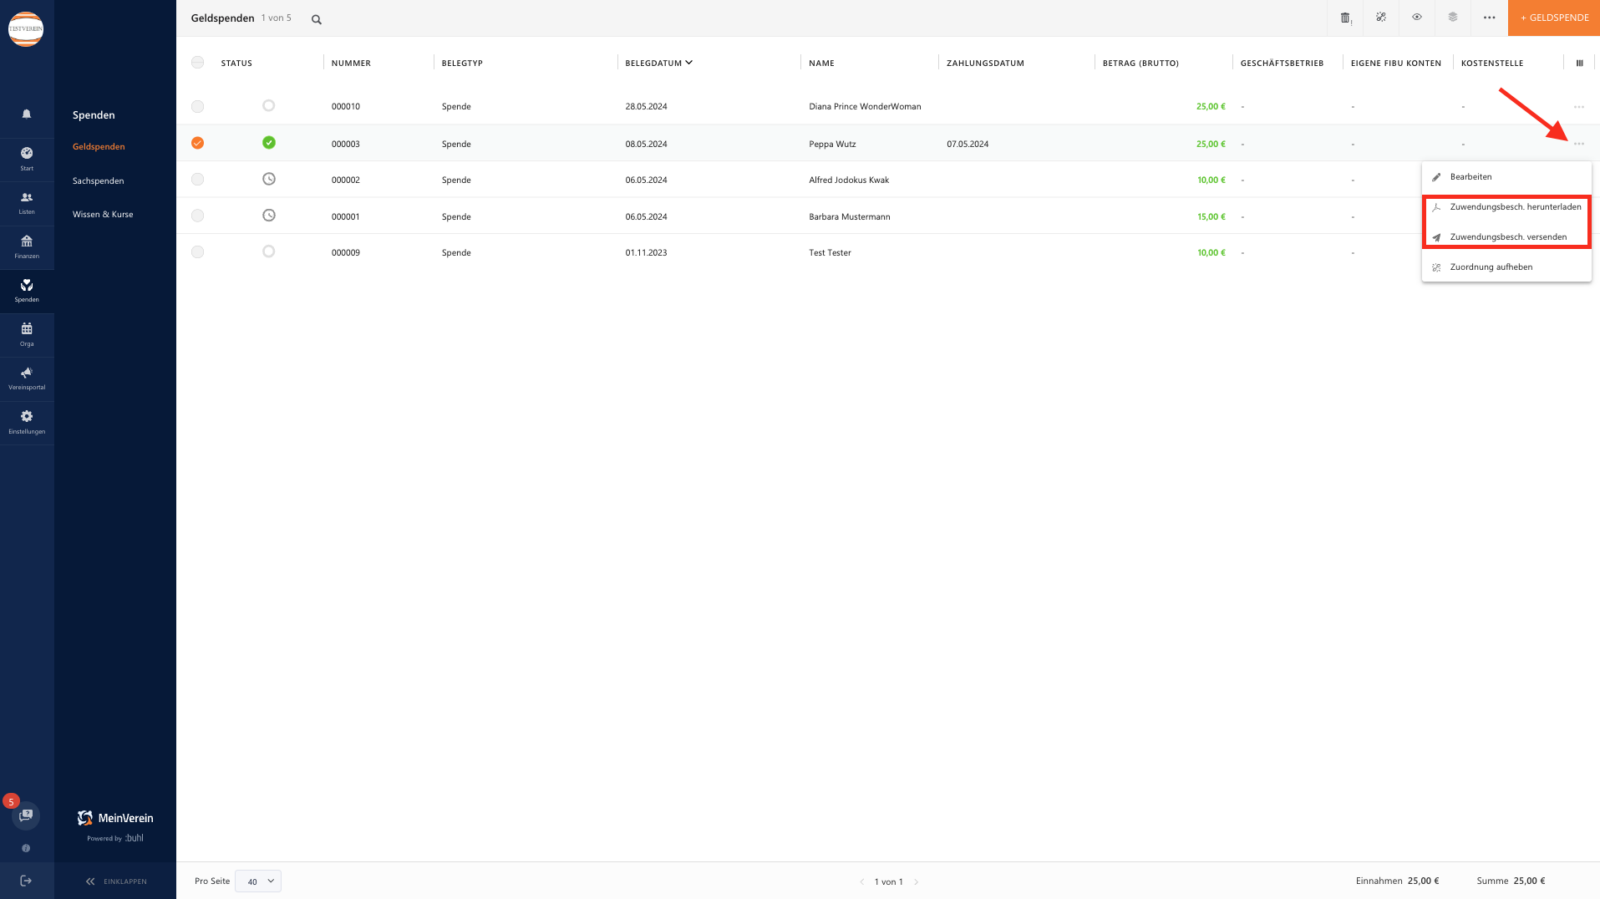The image size is (1600, 899).
Task: Deselect checkbox for donation 000003
Action: (x=198, y=143)
